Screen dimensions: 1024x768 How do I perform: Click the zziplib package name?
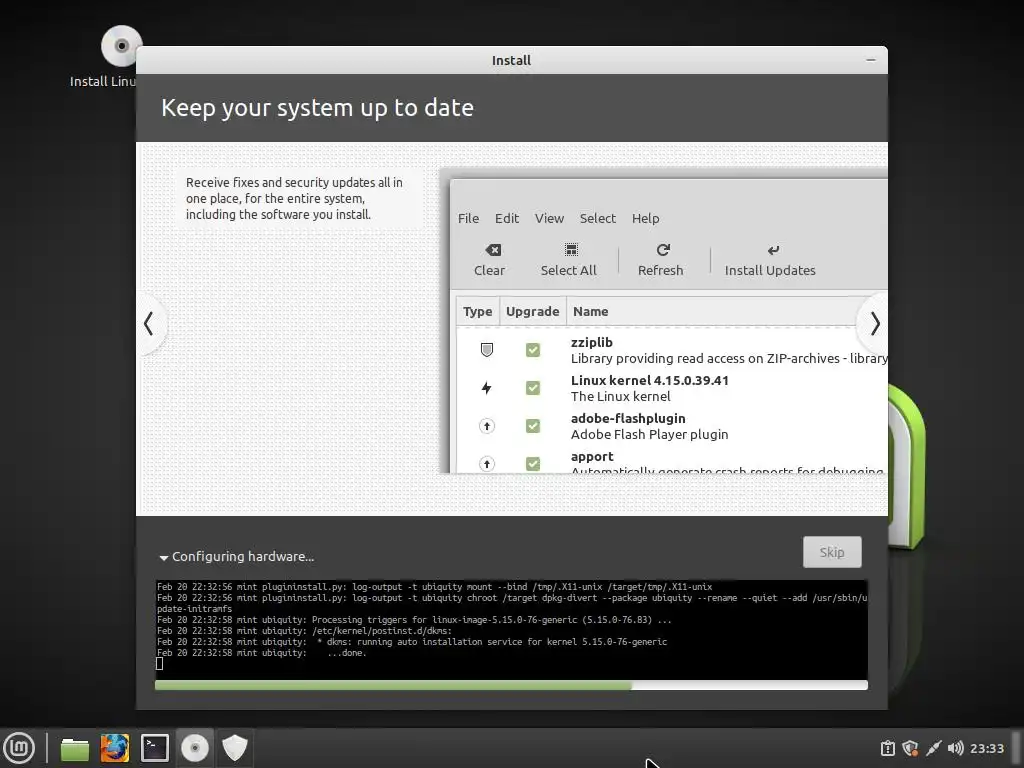tap(592, 342)
